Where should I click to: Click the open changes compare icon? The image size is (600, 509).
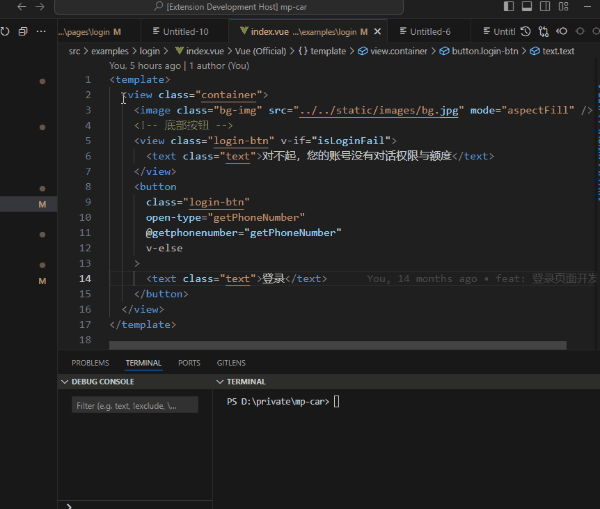(543, 32)
